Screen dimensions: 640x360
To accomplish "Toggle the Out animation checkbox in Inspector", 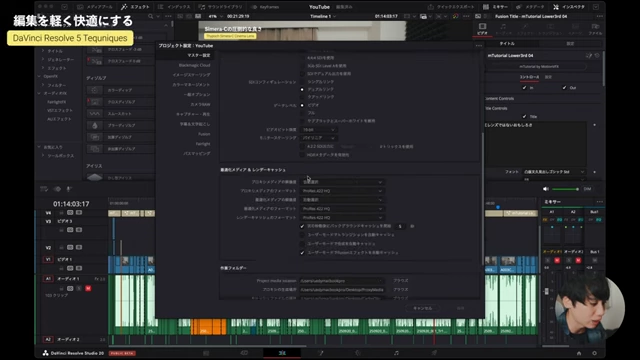I will click(x=564, y=88).
